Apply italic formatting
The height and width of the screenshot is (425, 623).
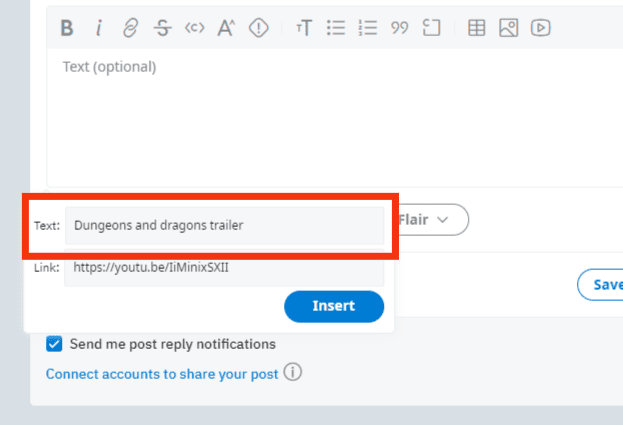[x=99, y=28]
